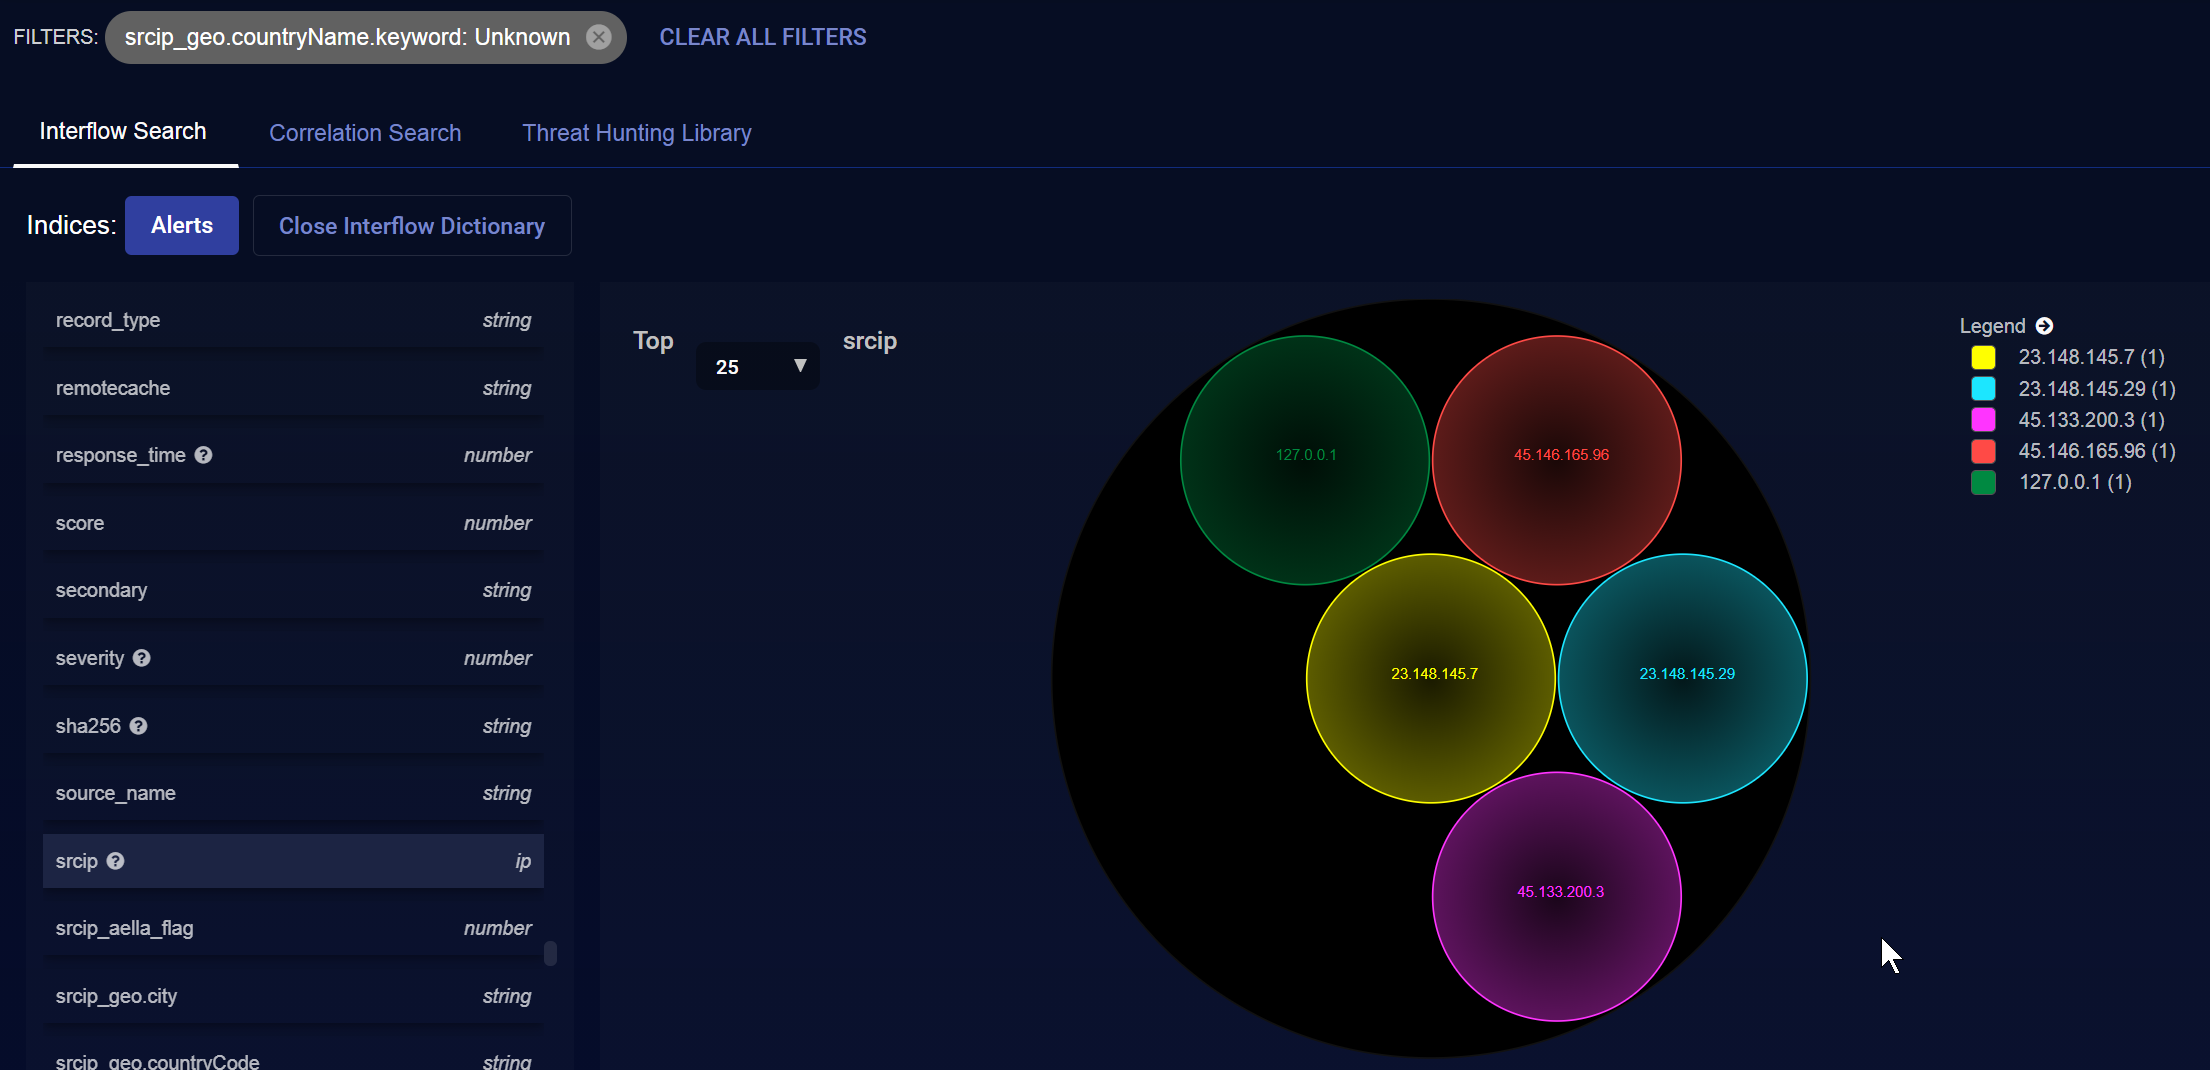This screenshot has width=2210, height=1070.
Task: Click help icon next to response_time
Action: [x=204, y=455]
